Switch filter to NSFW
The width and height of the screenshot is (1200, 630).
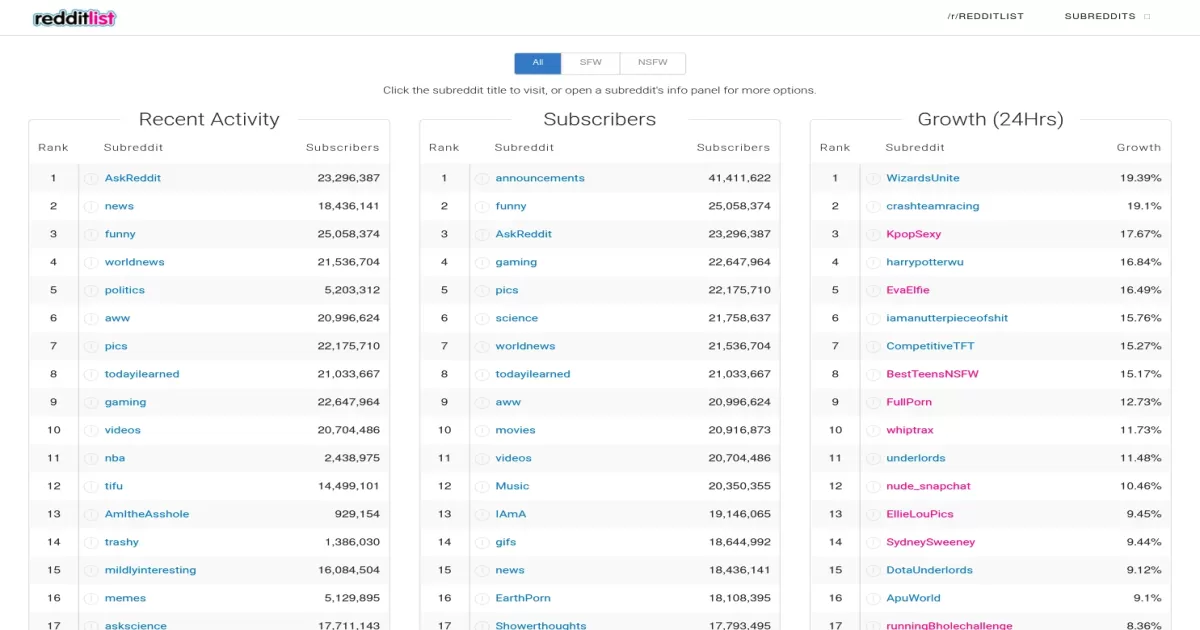pos(653,63)
